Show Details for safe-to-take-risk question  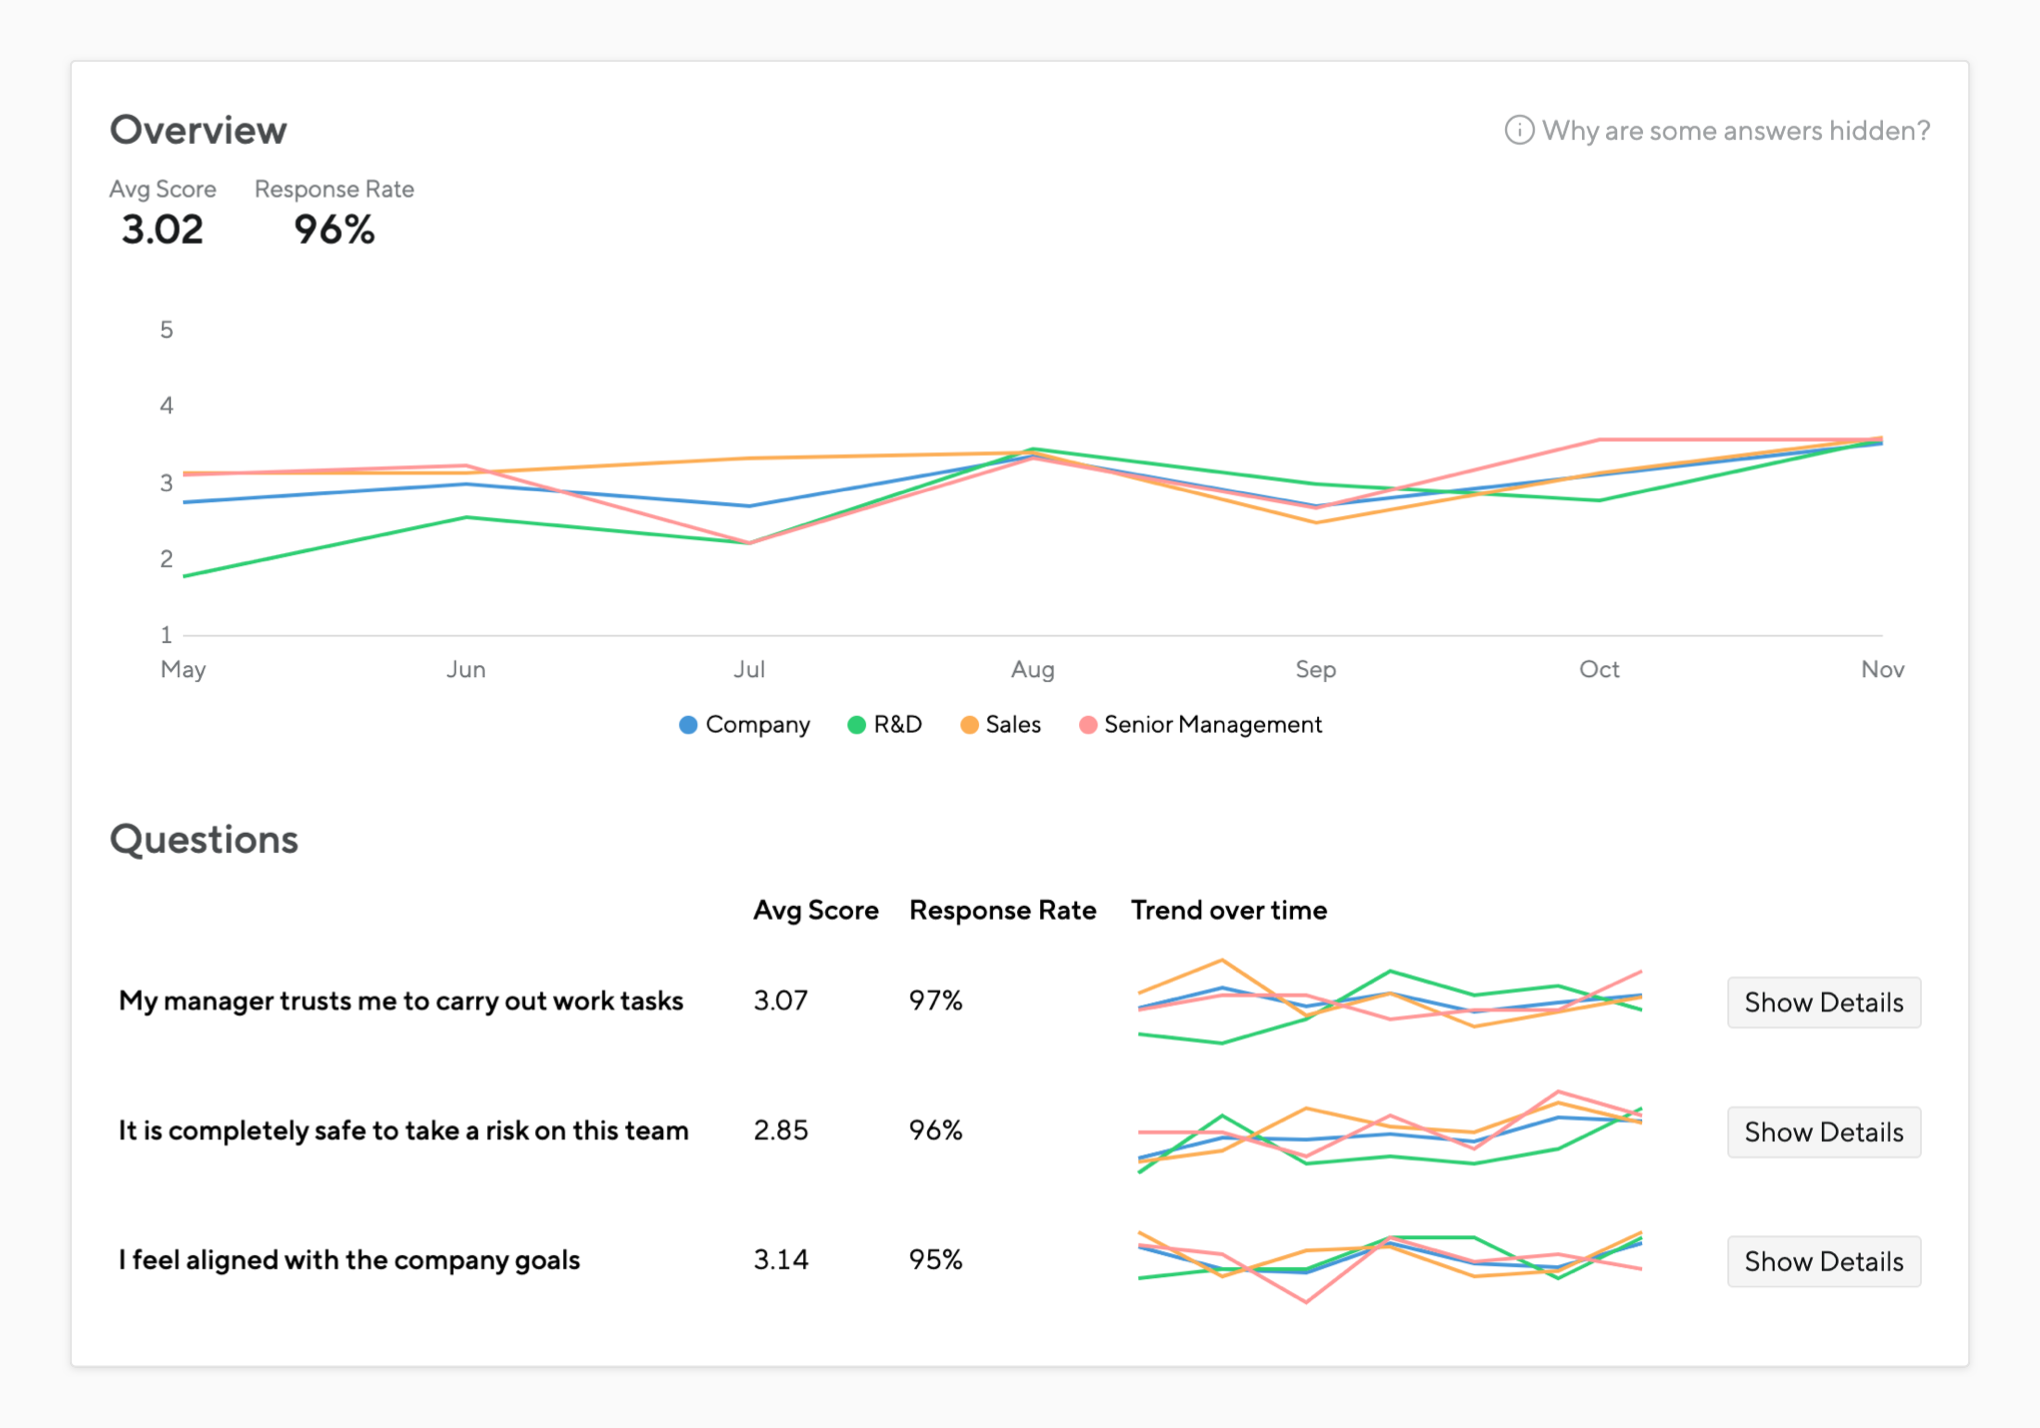point(1823,1132)
